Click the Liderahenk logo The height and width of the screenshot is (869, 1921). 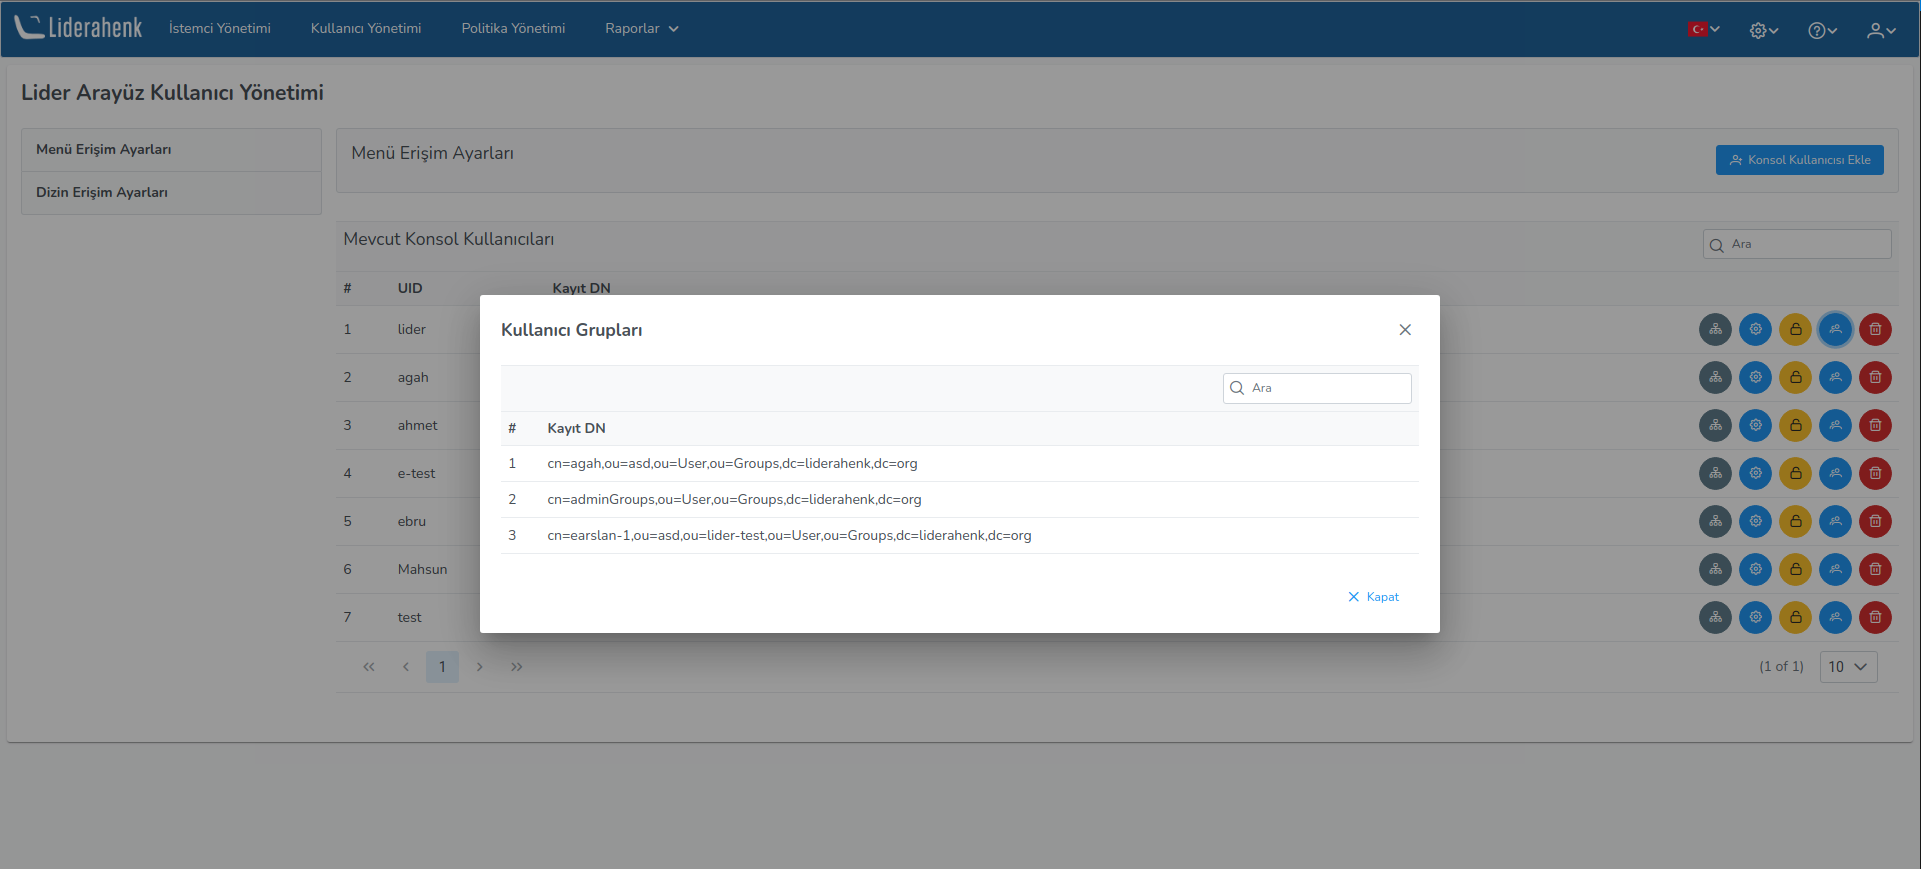[79, 28]
